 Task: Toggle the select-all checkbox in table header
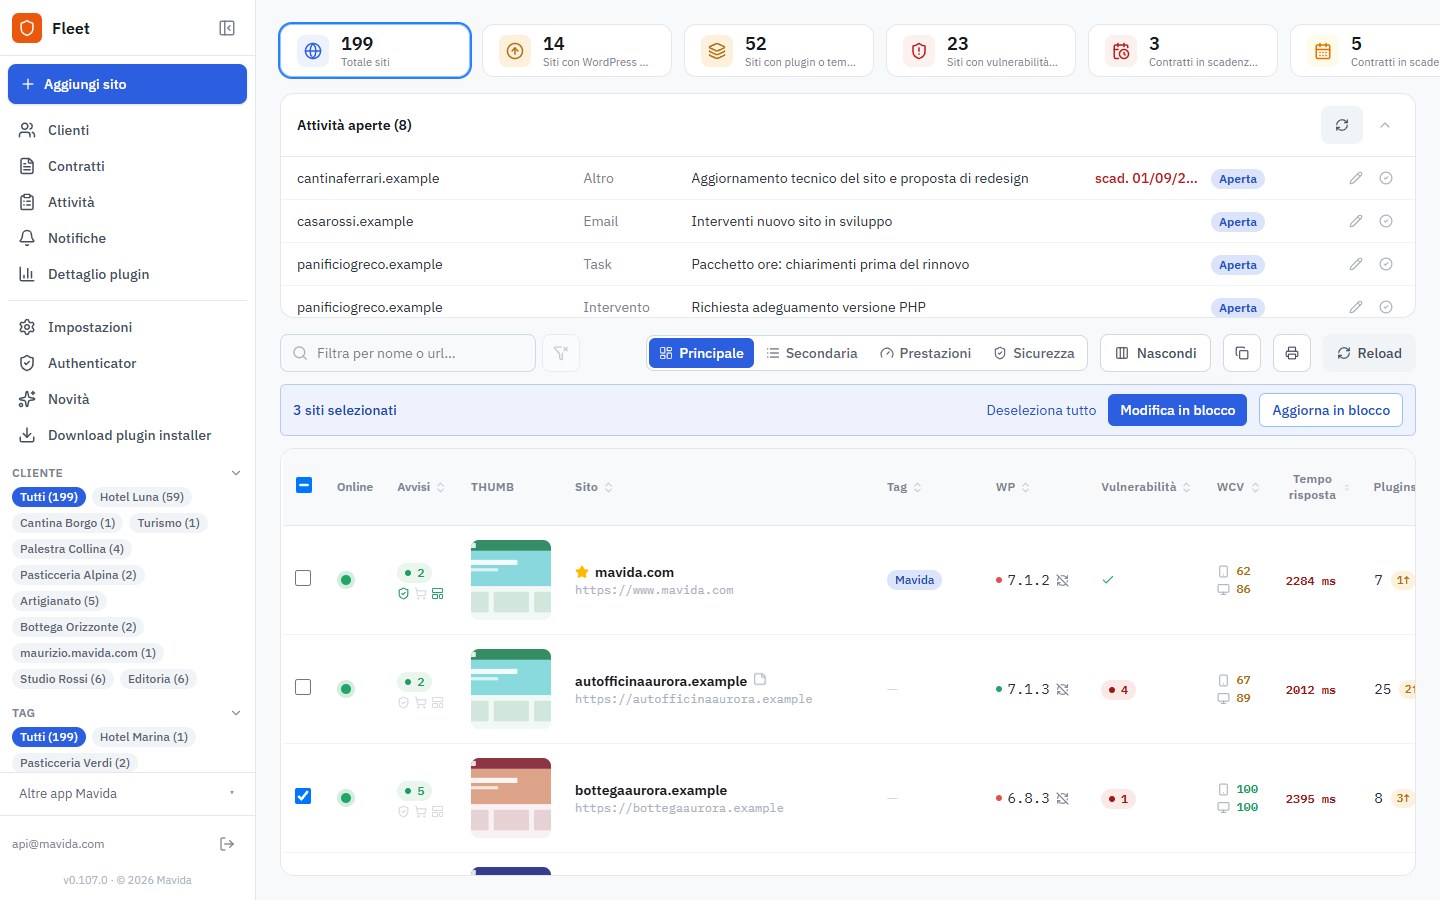pyautogui.click(x=304, y=485)
